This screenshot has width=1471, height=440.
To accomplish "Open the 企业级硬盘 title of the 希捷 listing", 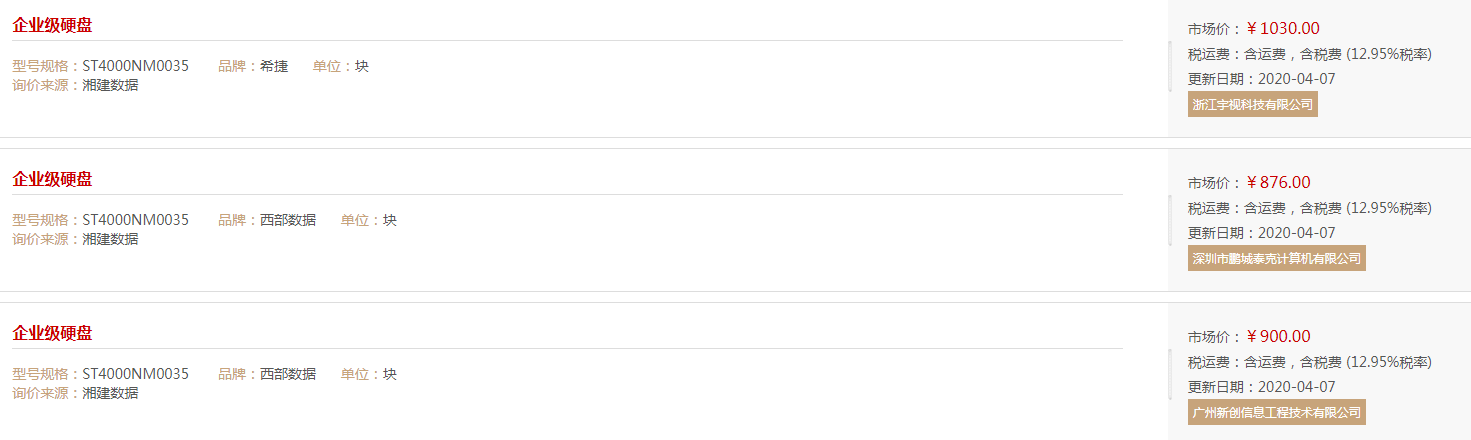I will click(x=52, y=25).
